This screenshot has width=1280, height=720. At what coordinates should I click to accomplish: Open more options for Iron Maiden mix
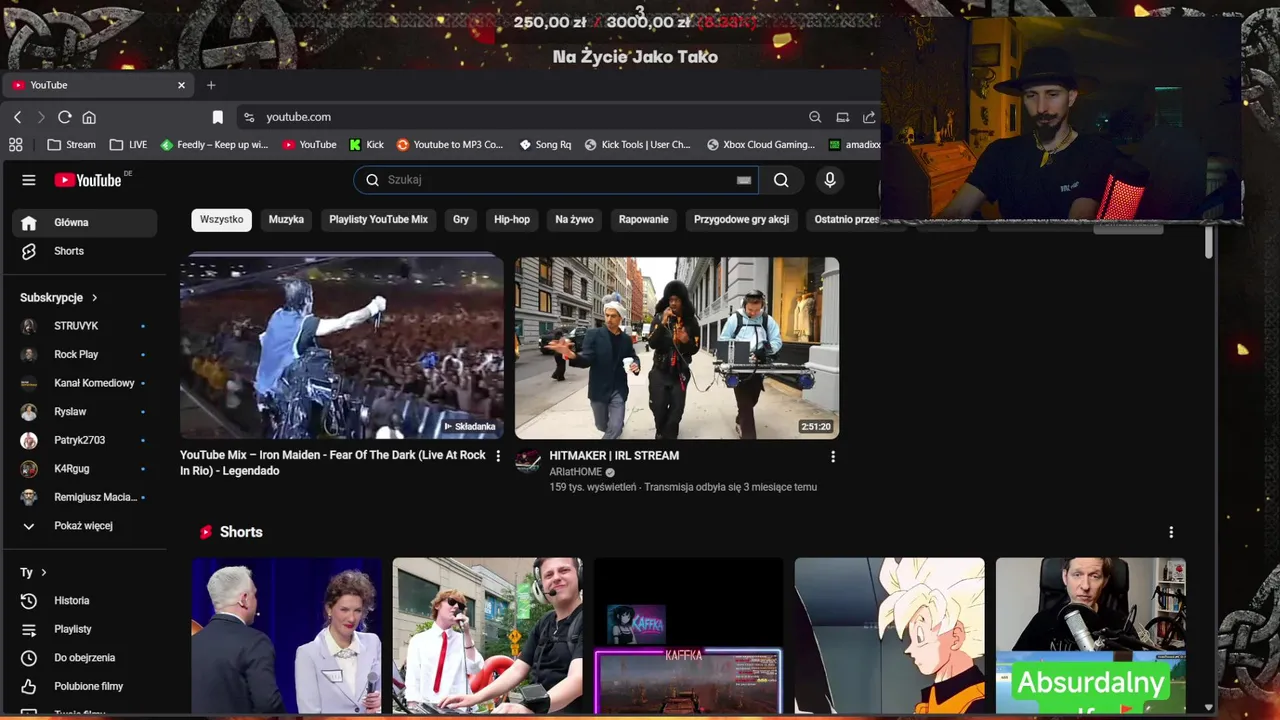[498, 456]
